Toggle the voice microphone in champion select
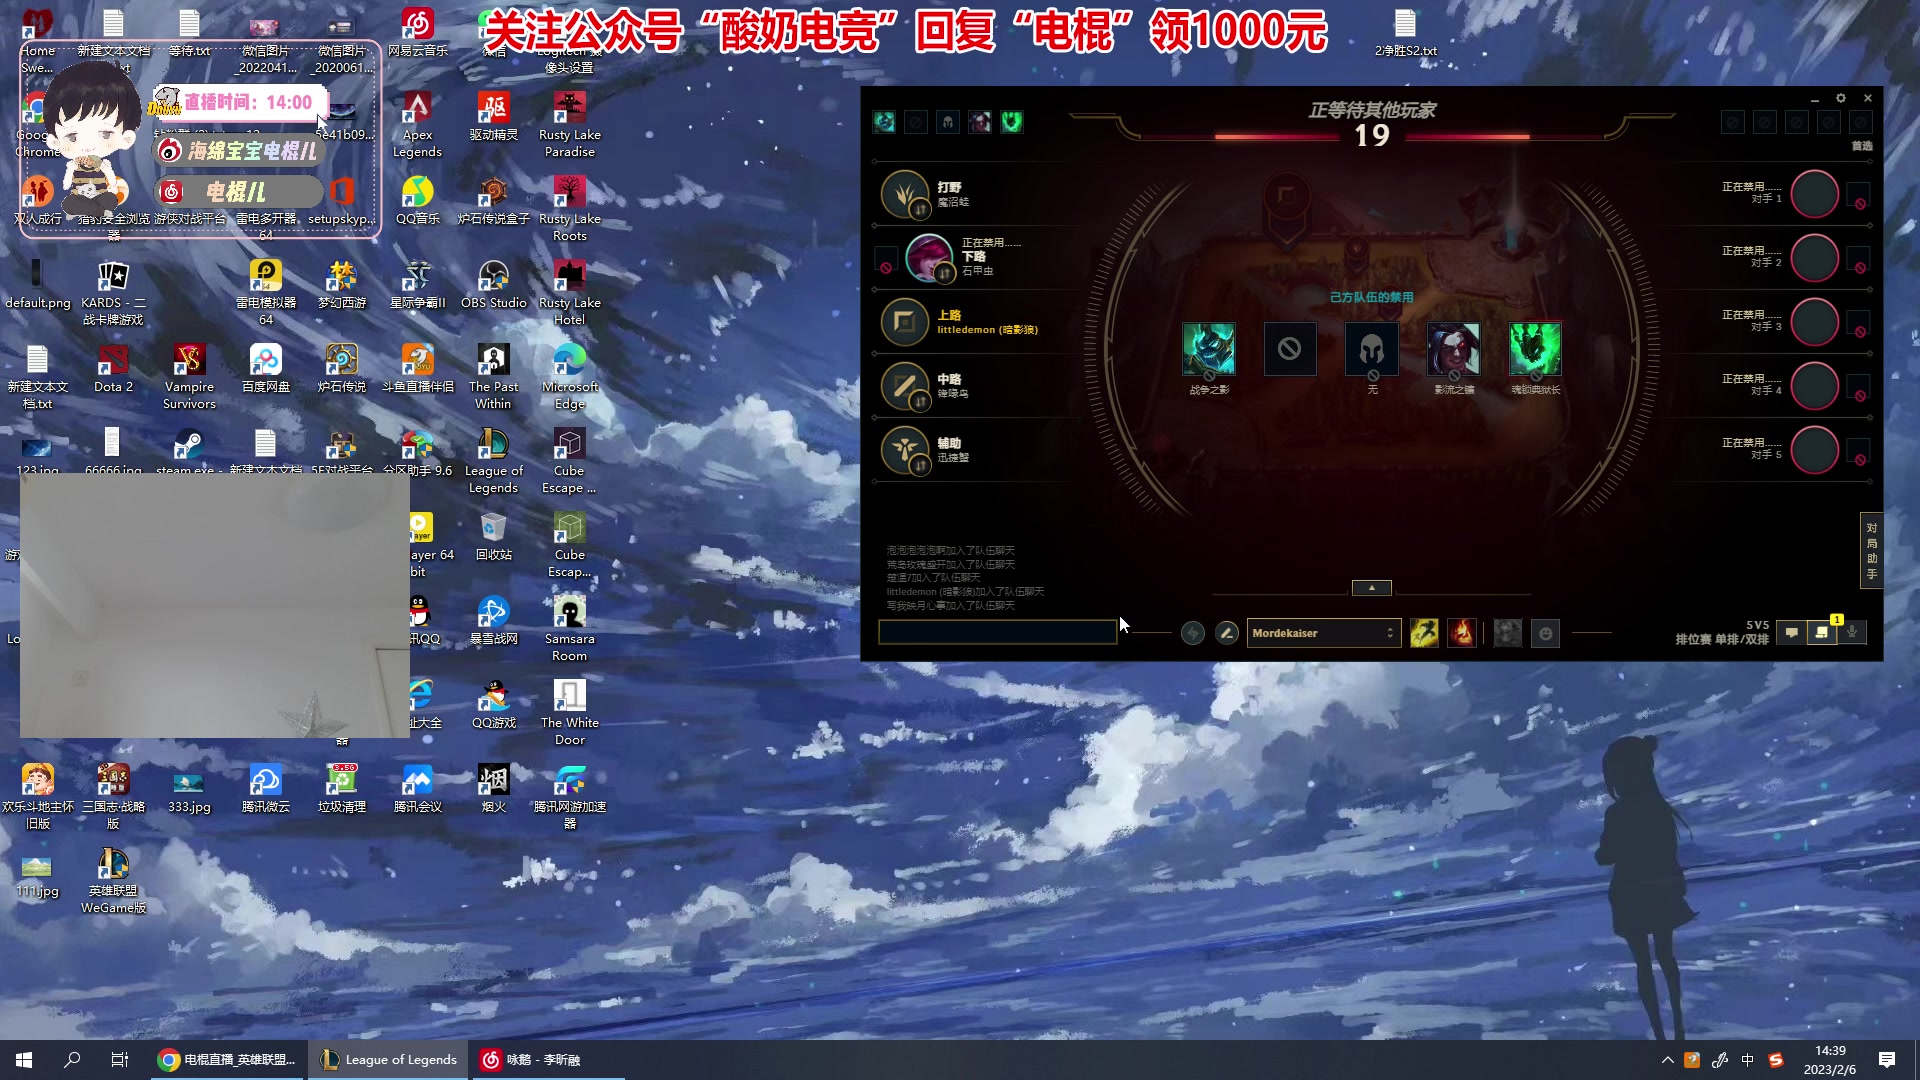The width and height of the screenshot is (1920, 1080). [1852, 632]
